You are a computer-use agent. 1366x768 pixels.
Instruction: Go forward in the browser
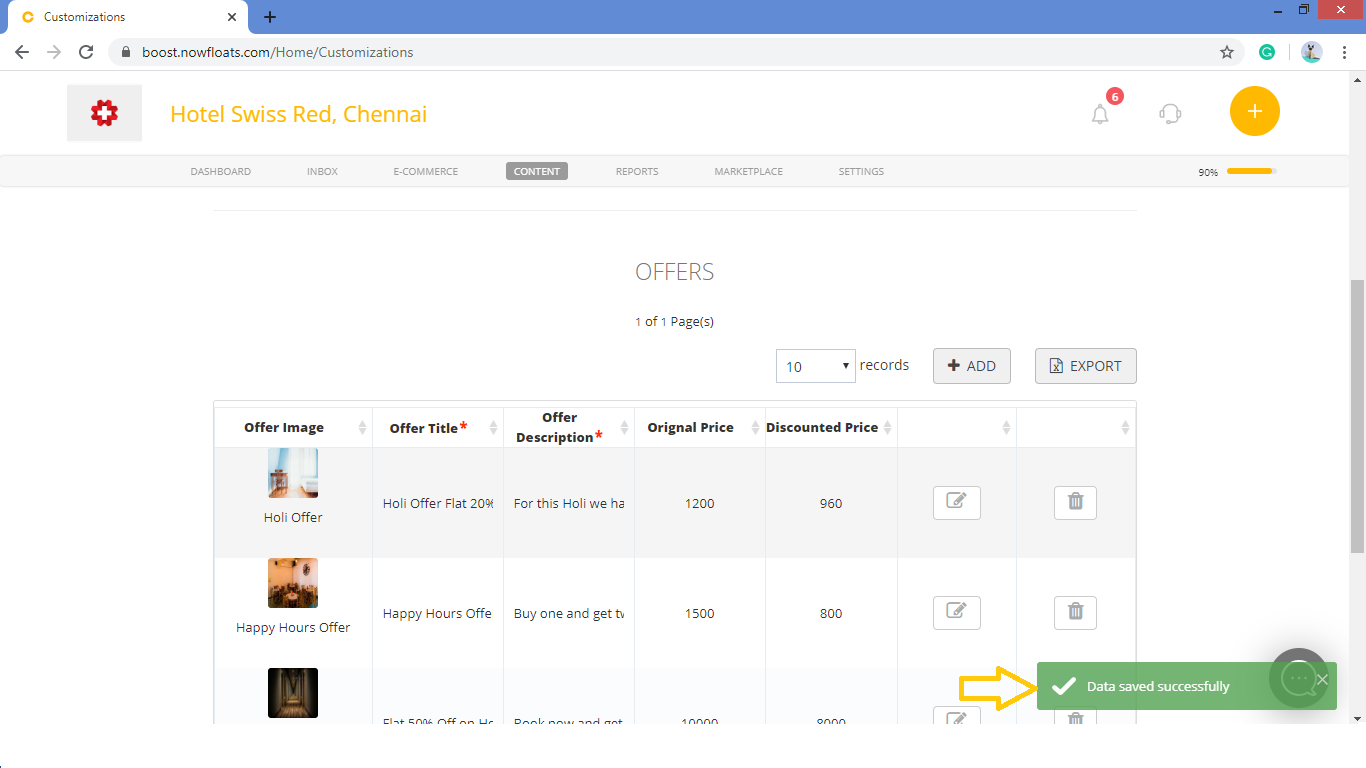54,52
